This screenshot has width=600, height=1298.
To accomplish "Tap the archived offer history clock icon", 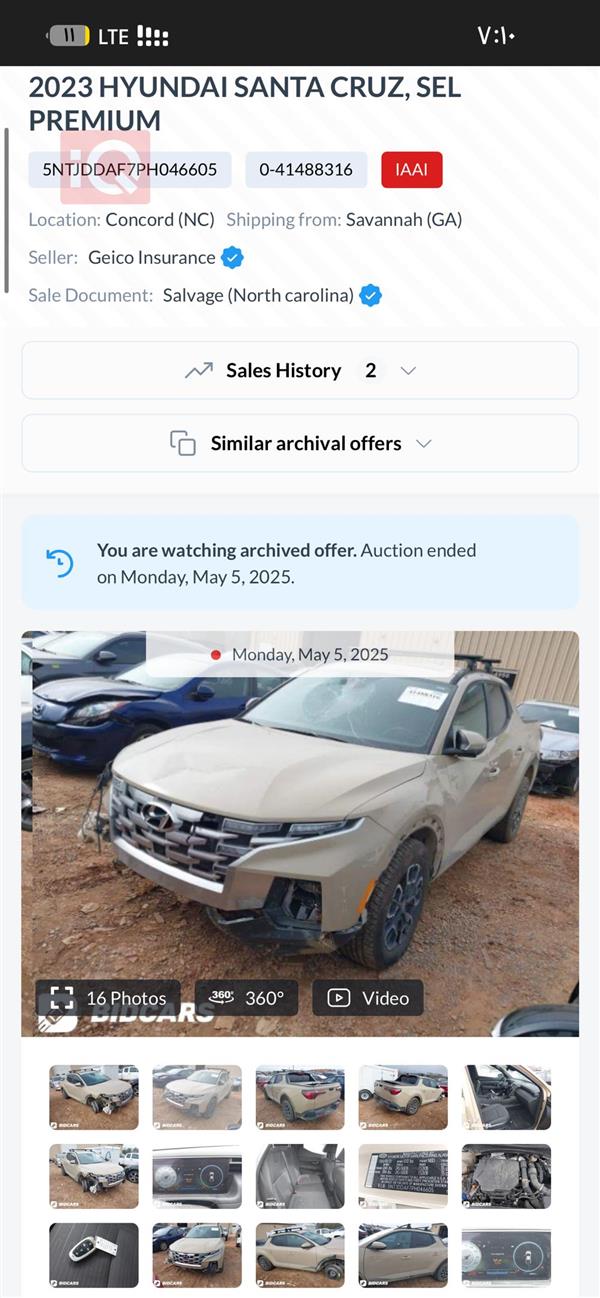I will pyautogui.click(x=59, y=562).
